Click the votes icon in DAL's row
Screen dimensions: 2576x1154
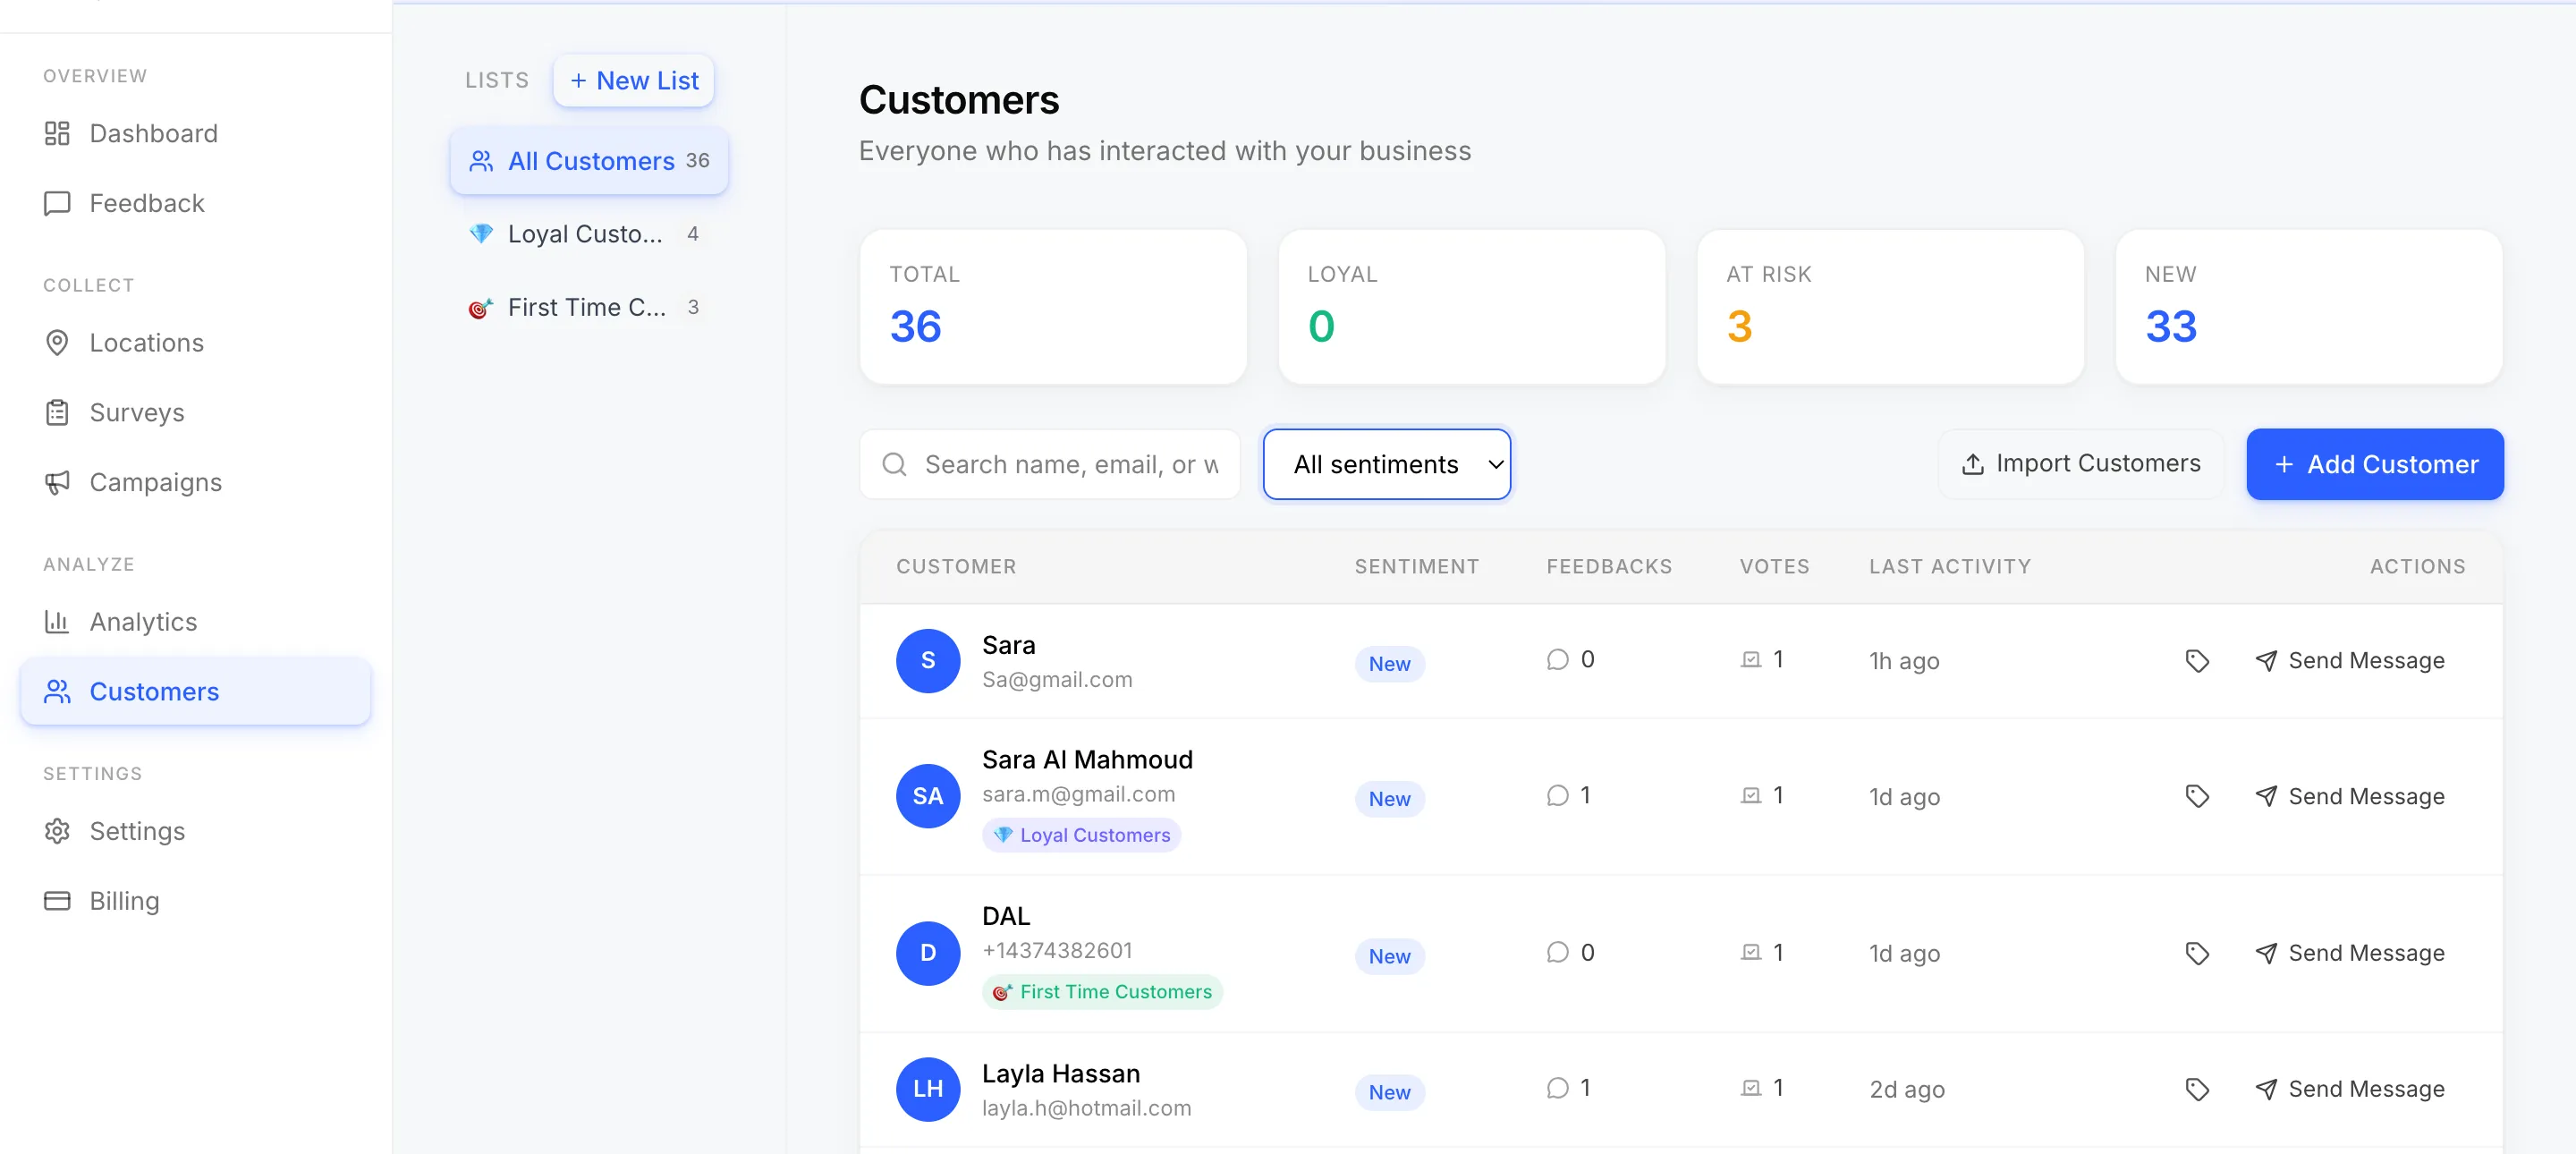1751,953
